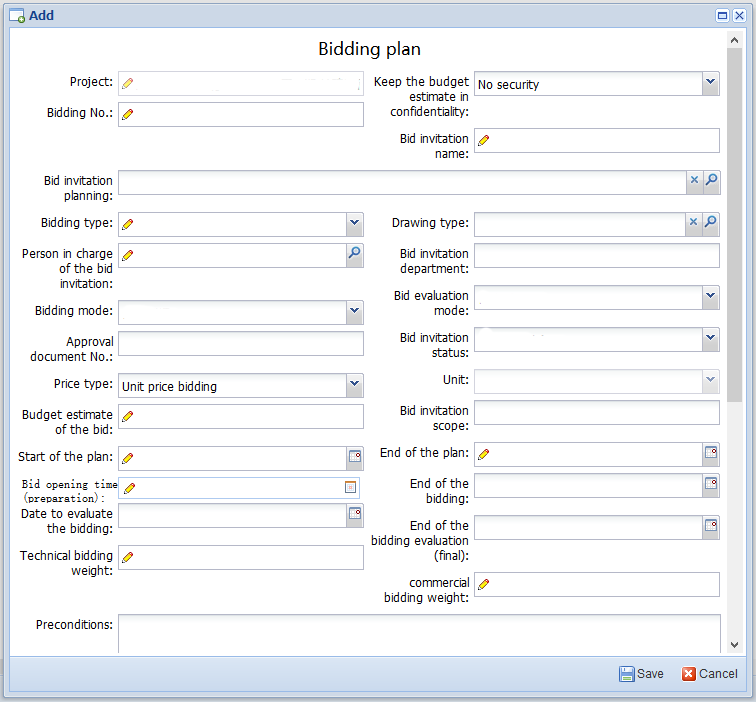756x702 pixels.
Task: Open calendar for End of bidding evaluation
Action: 711,526
